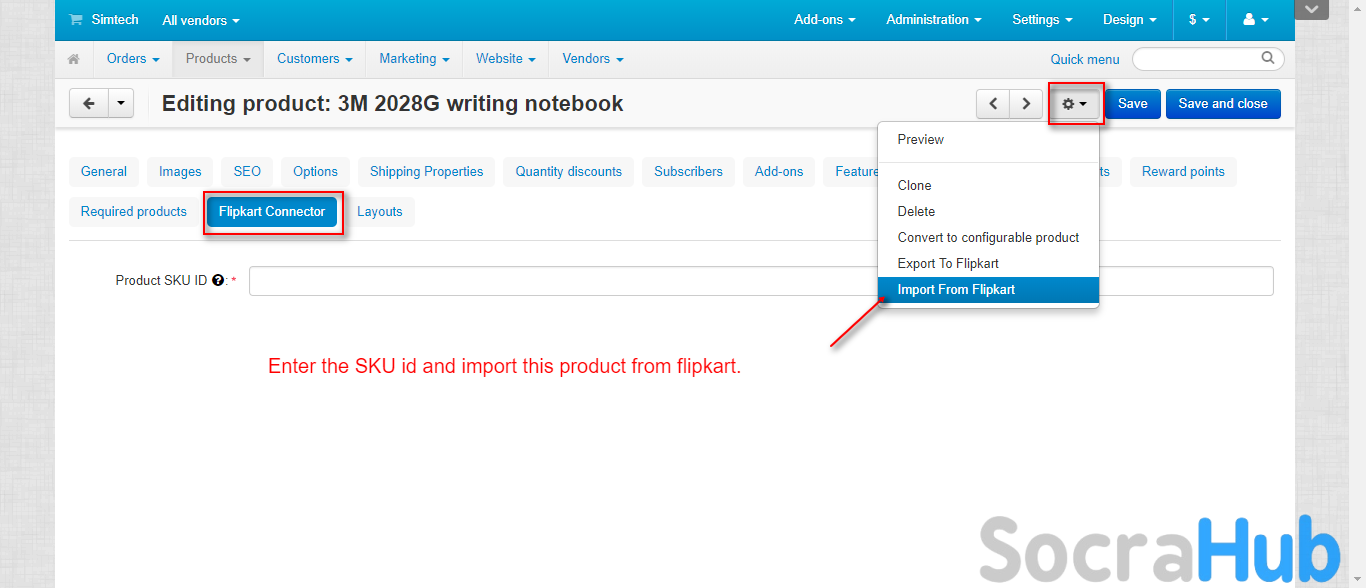Click the search magnifier icon
The width and height of the screenshot is (1366, 588).
click(1268, 58)
